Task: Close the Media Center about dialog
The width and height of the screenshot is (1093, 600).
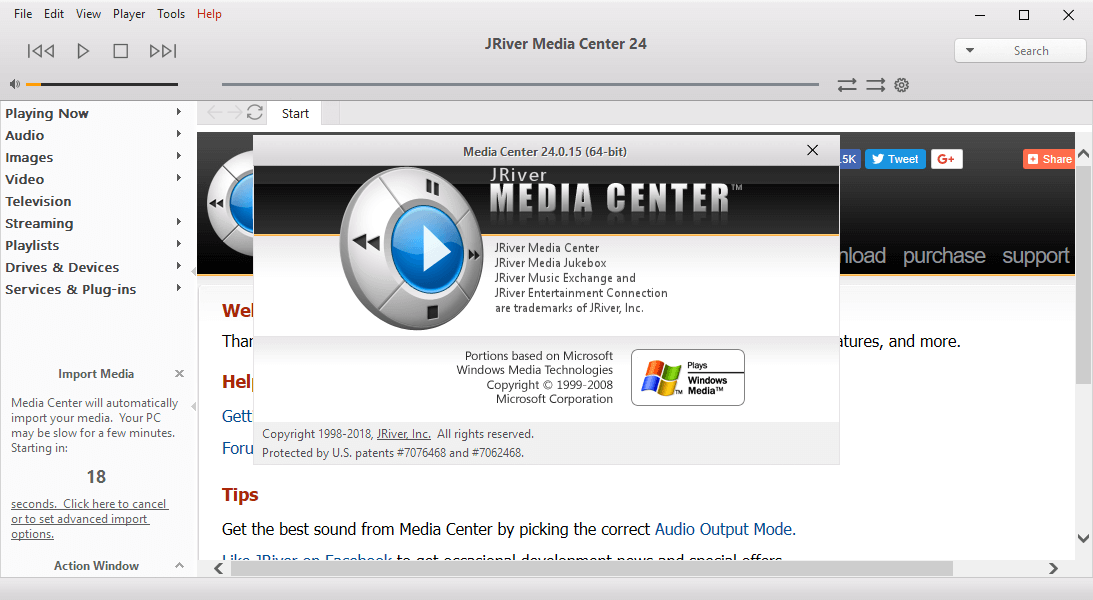Action: [x=812, y=150]
